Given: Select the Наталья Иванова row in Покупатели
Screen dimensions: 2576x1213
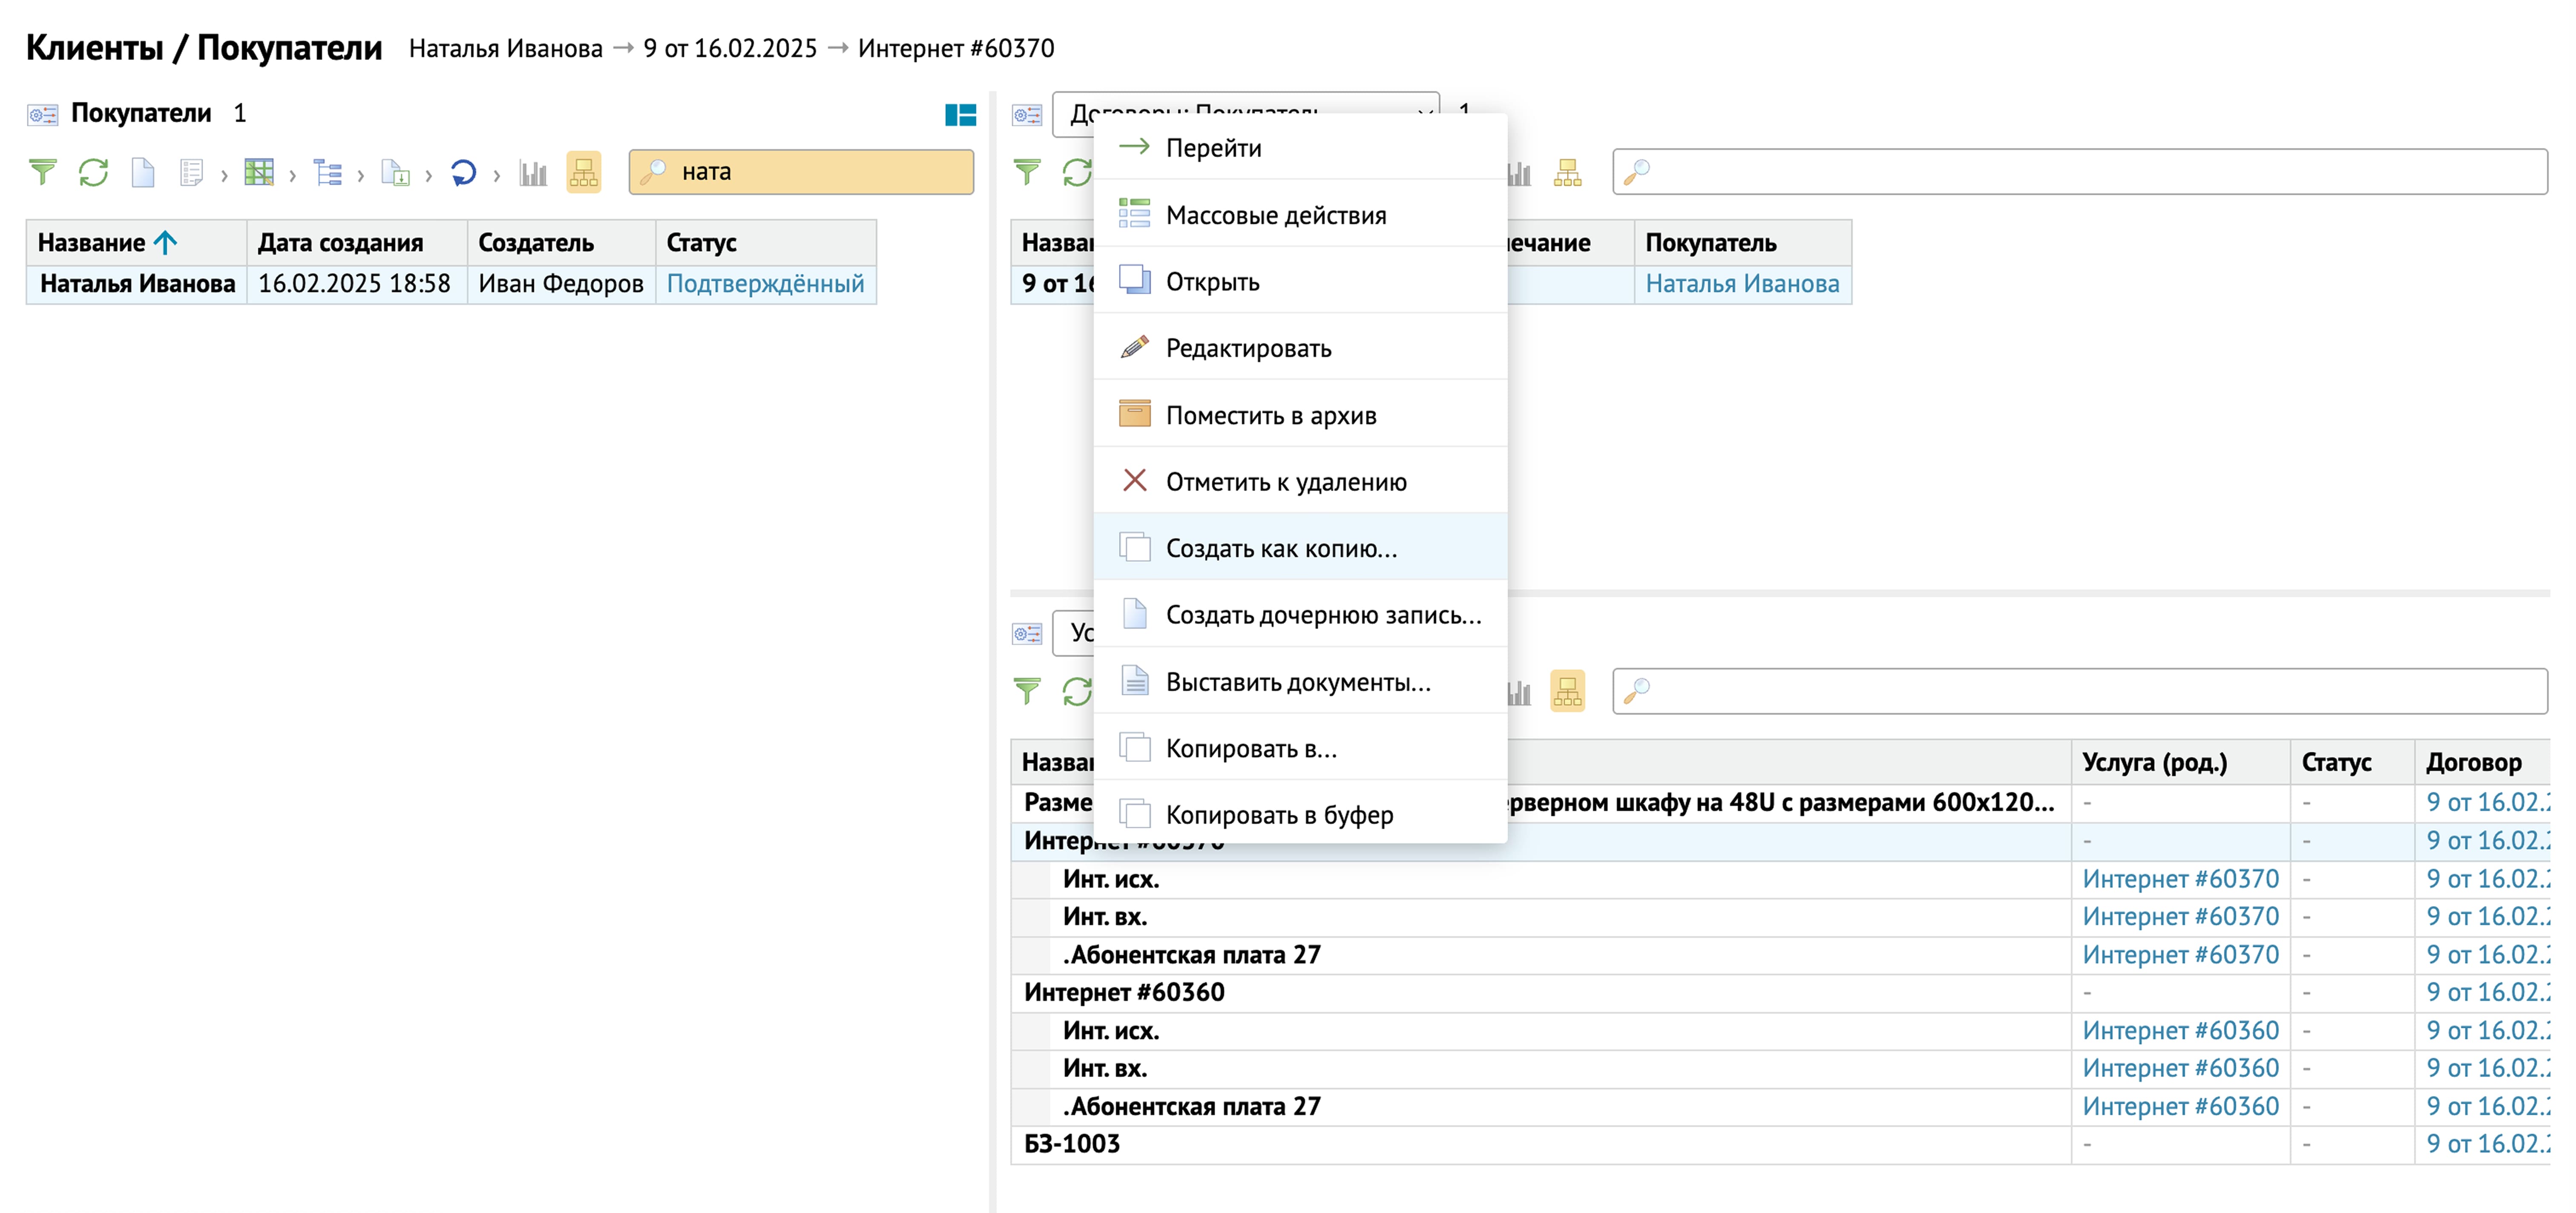Looking at the screenshot, I should (451, 284).
